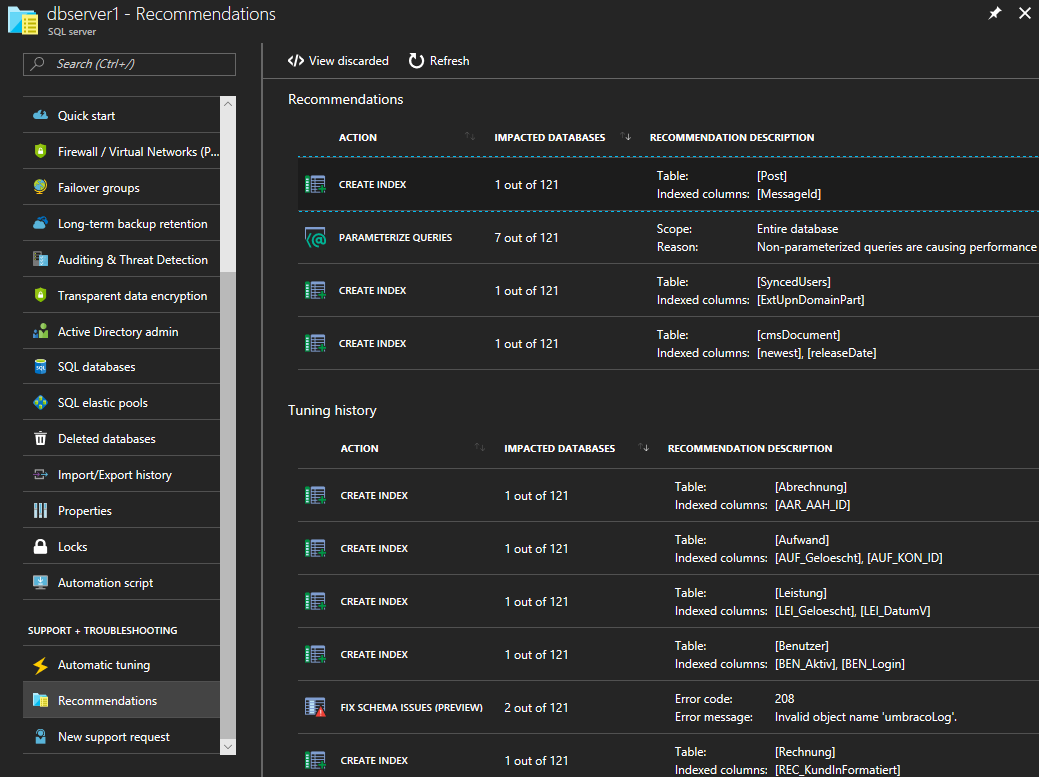Refresh the recommendations list
Screen dimensions: 1039x777
(x=439, y=61)
